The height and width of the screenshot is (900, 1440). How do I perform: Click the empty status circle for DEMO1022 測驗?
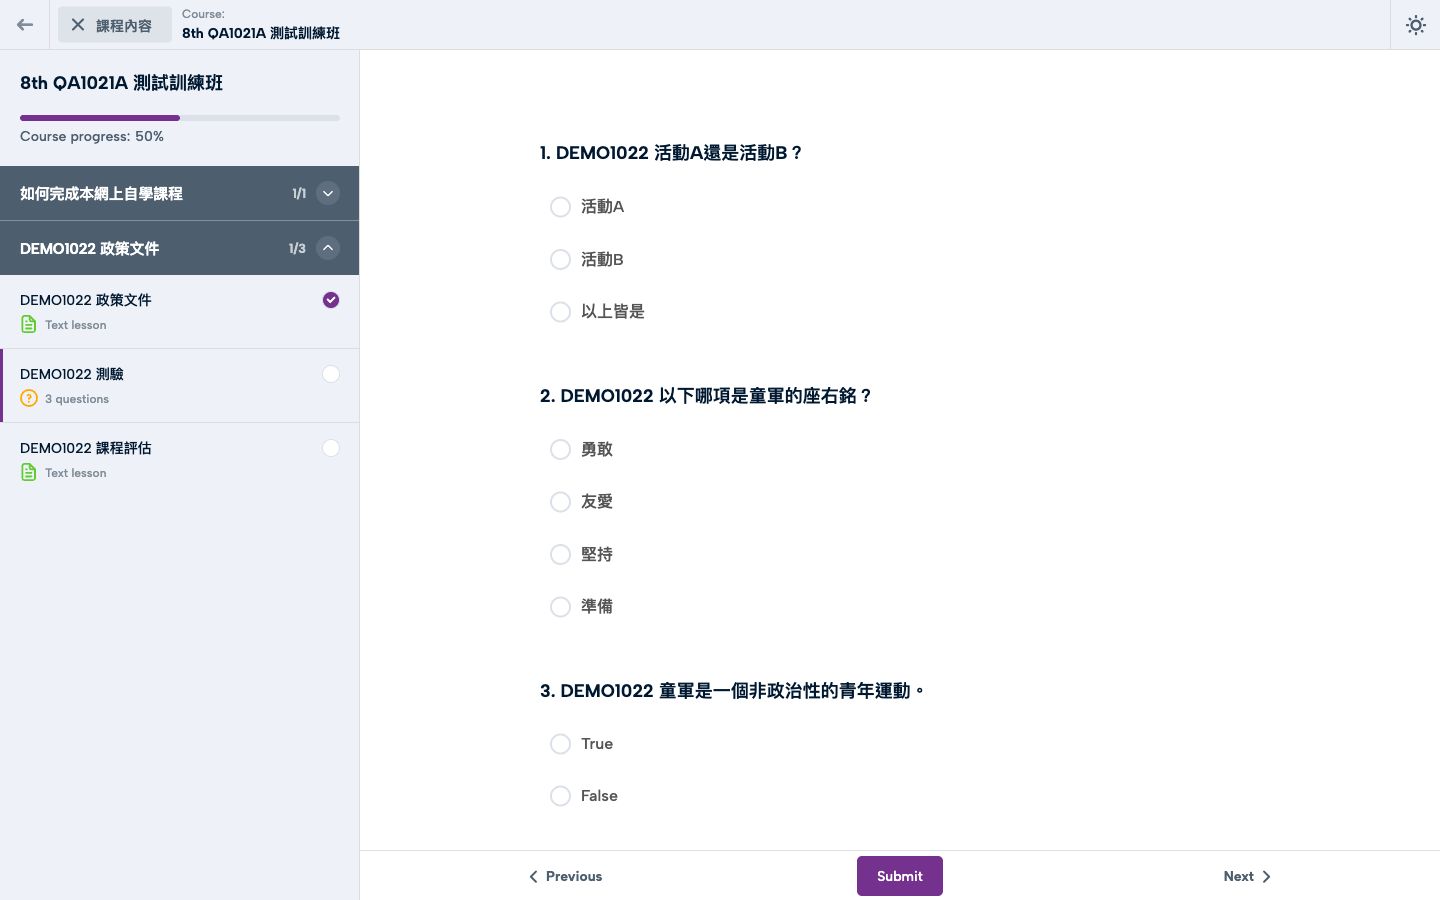[331, 374]
